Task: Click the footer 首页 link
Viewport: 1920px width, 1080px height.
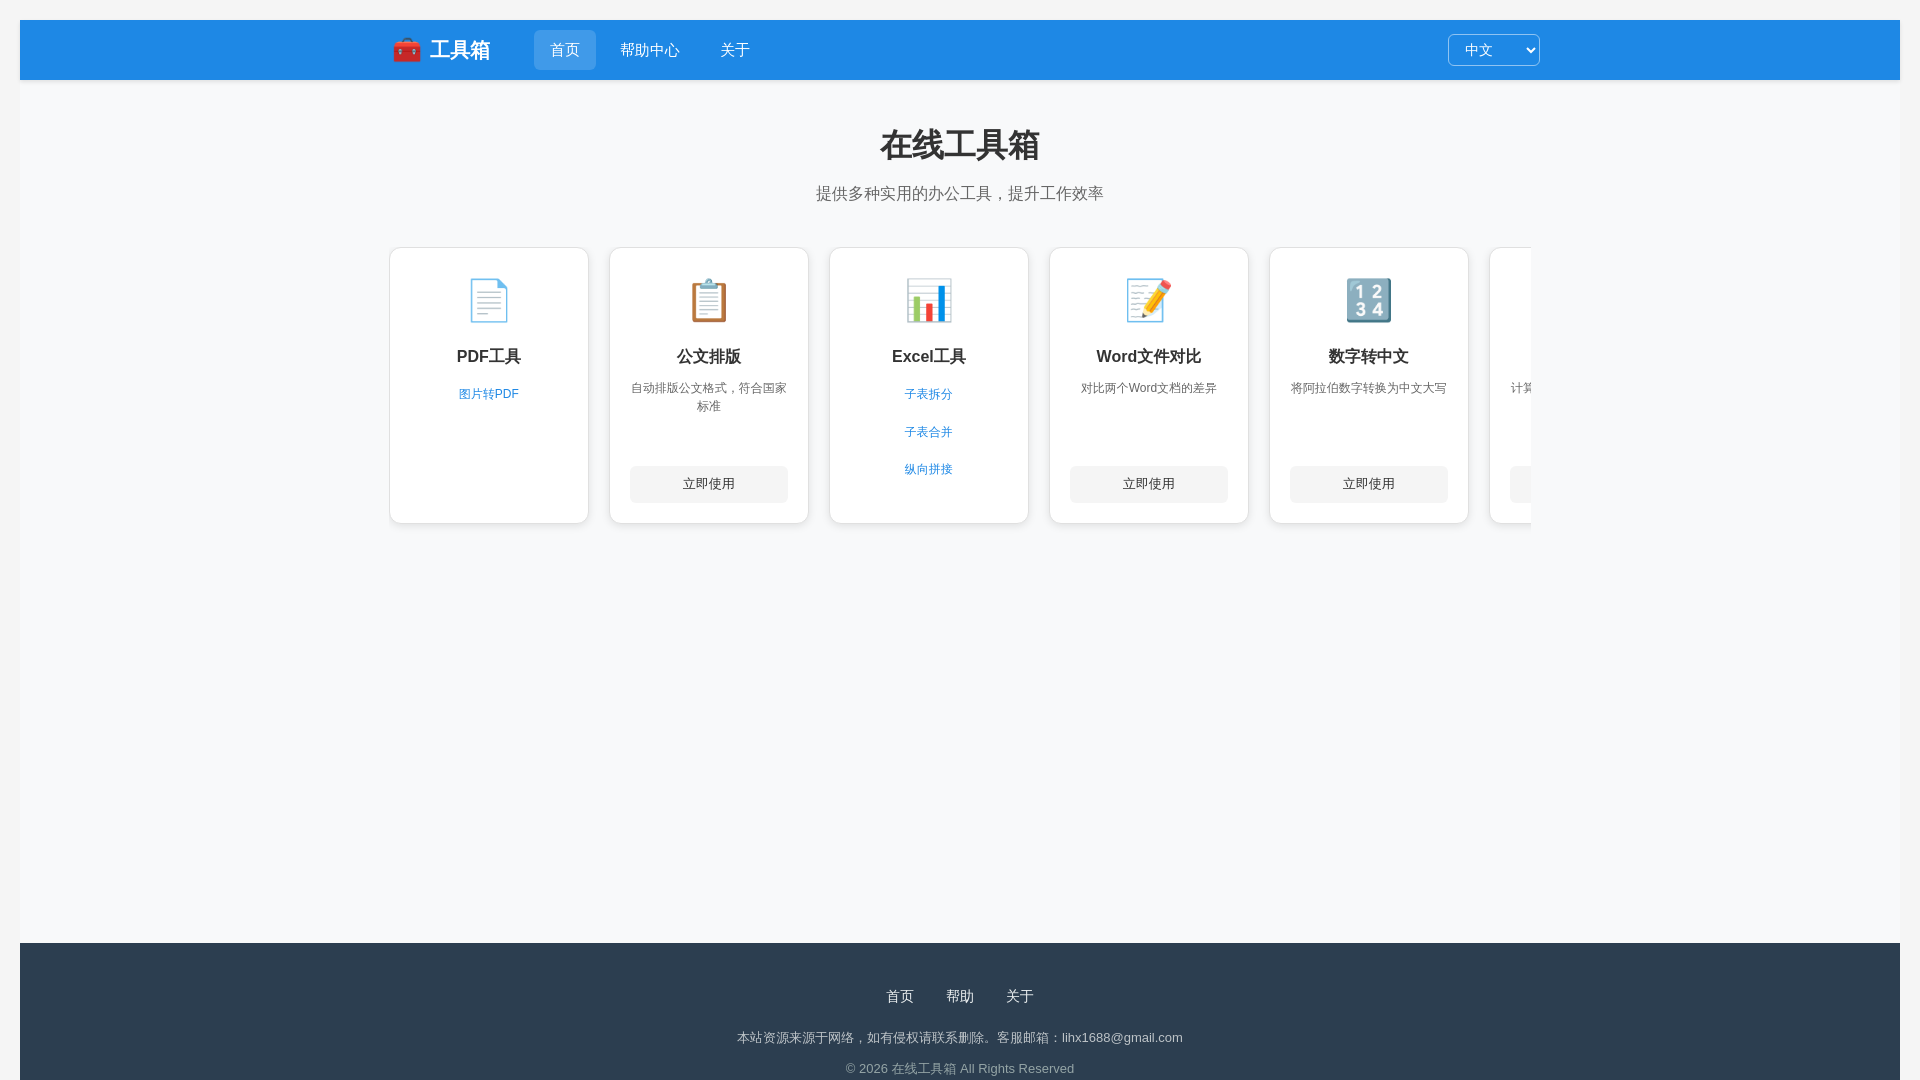Action: 900,996
